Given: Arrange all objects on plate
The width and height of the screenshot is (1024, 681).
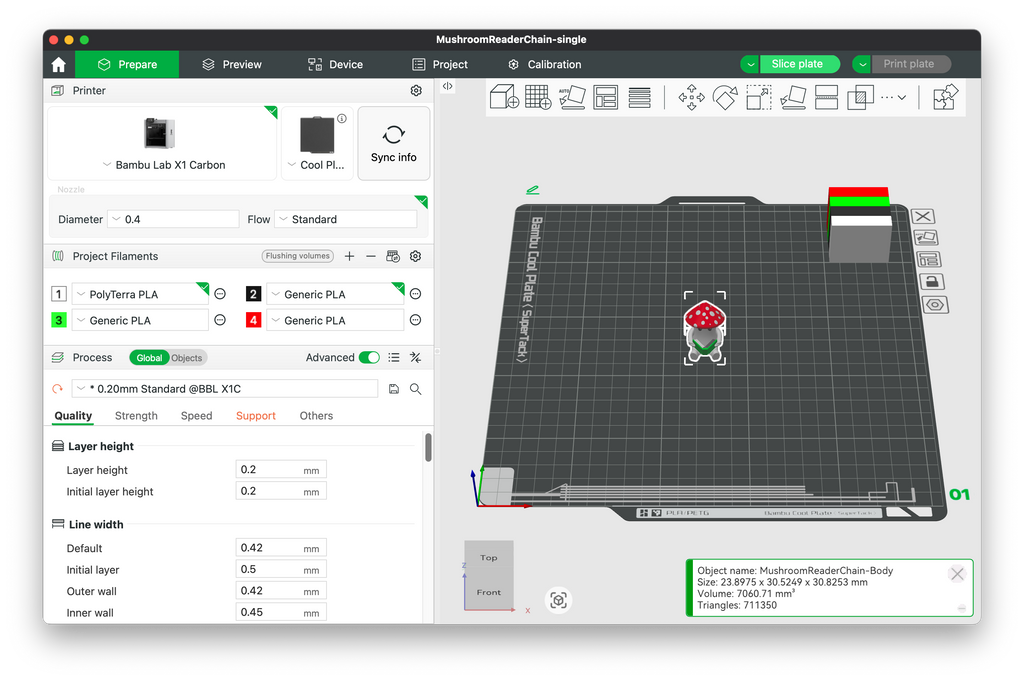Looking at the screenshot, I should 605,97.
